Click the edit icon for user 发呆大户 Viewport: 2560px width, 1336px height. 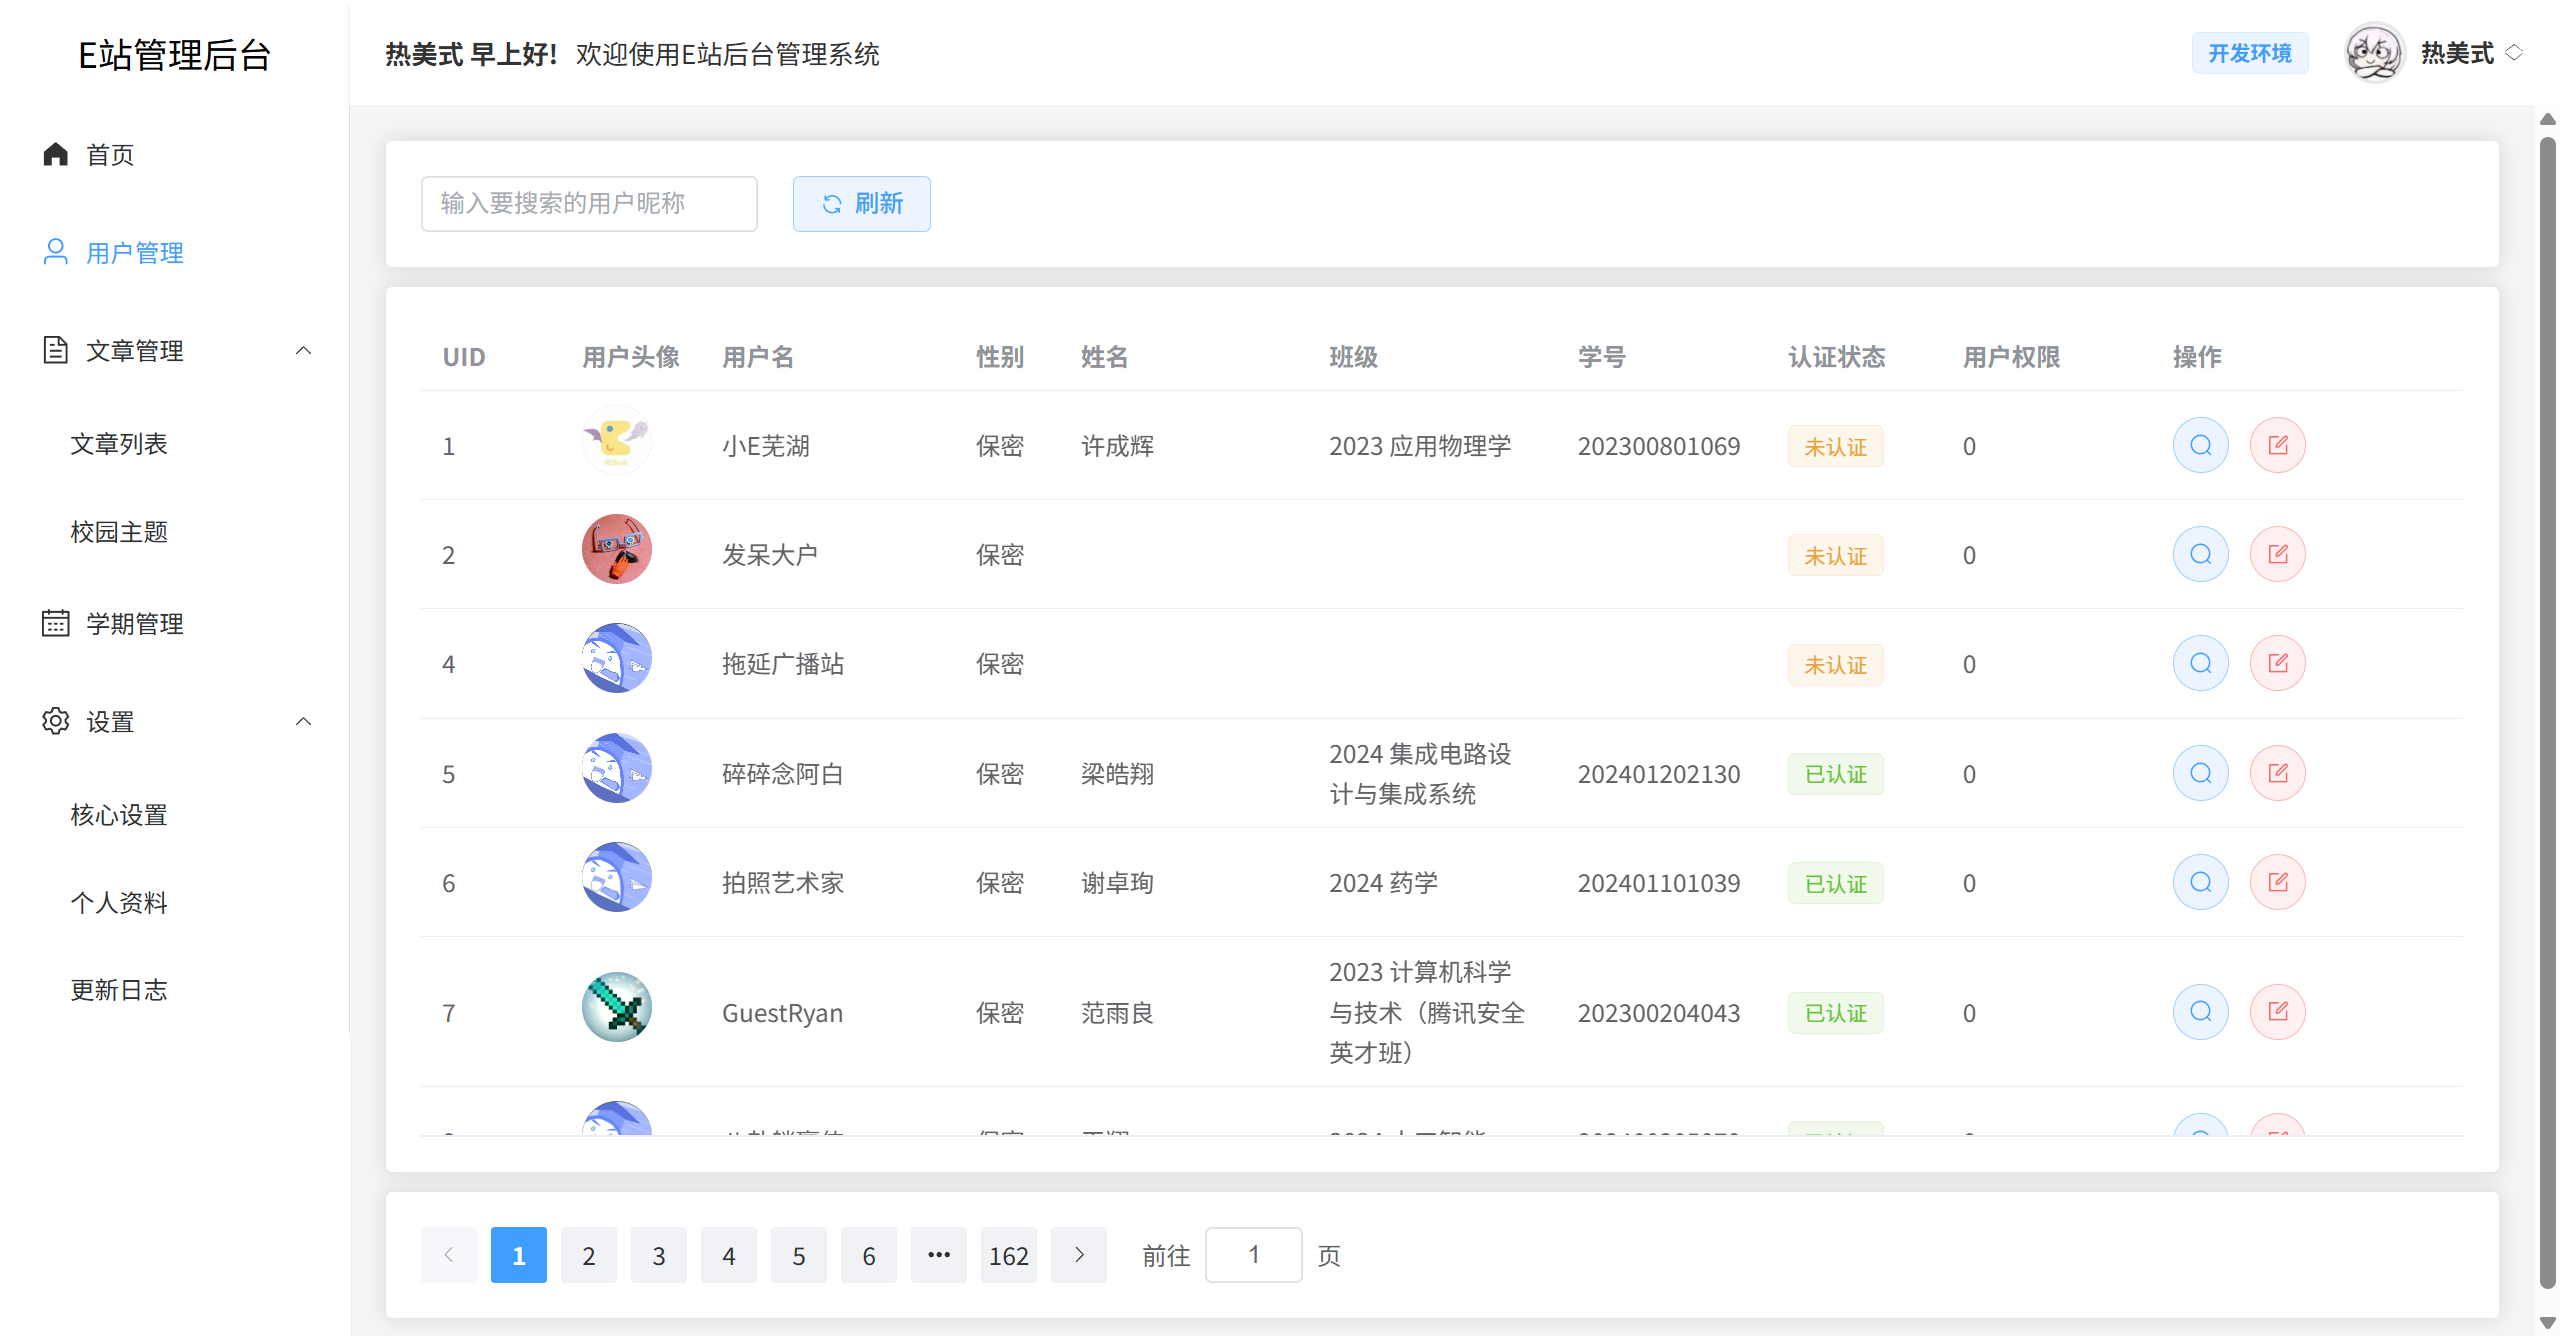point(2277,554)
